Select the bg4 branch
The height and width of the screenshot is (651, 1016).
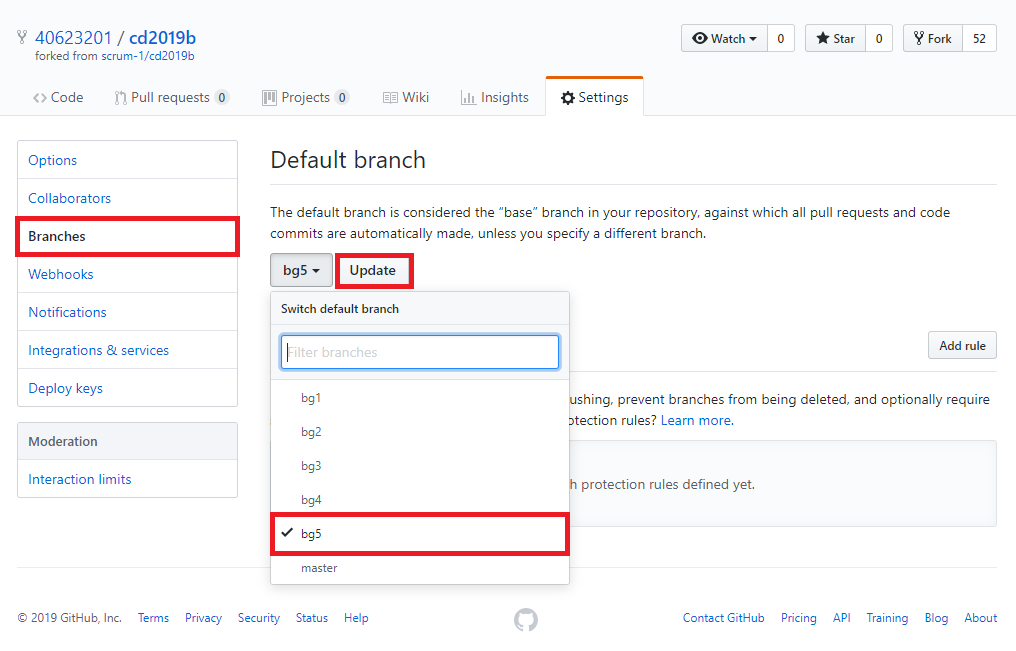click(420, 499)
